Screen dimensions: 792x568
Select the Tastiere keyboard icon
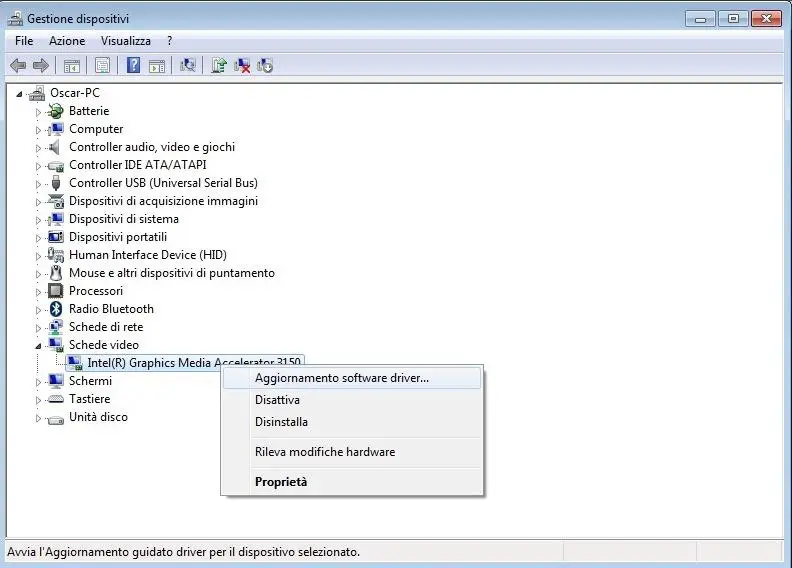click(56, 399)
